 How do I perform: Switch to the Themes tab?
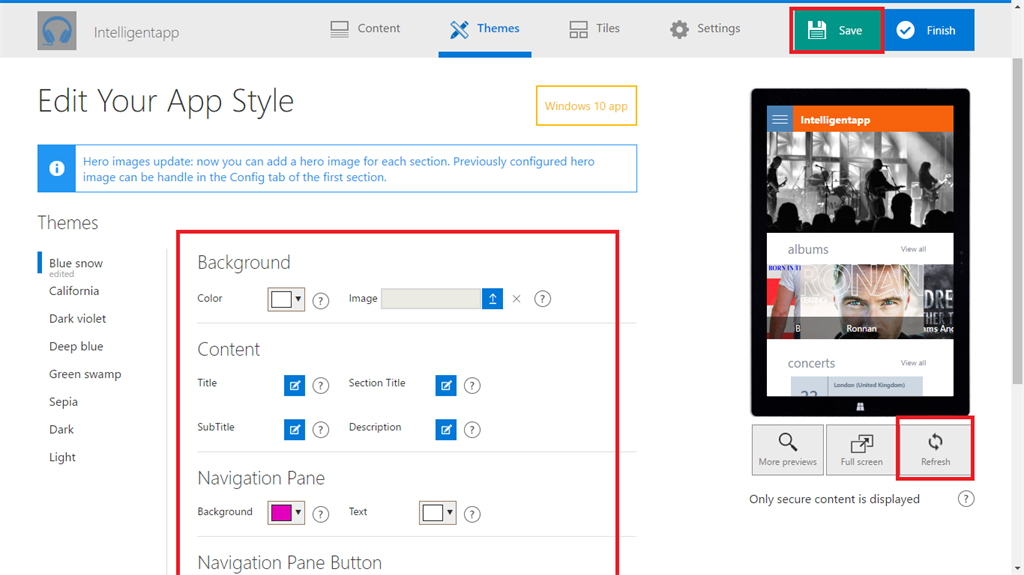click(x=485, y=29)
